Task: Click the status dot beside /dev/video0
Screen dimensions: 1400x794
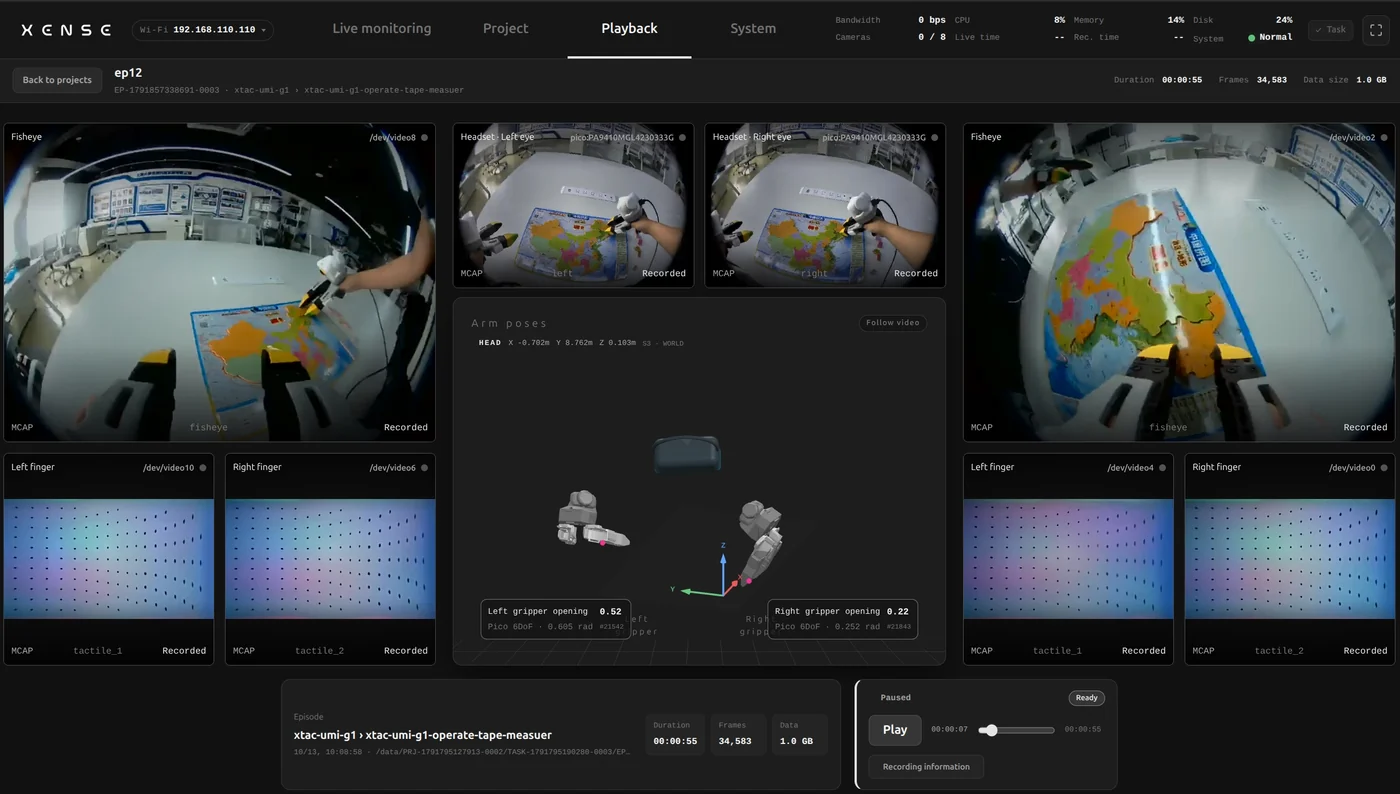Action: [x=1383, y=467]
